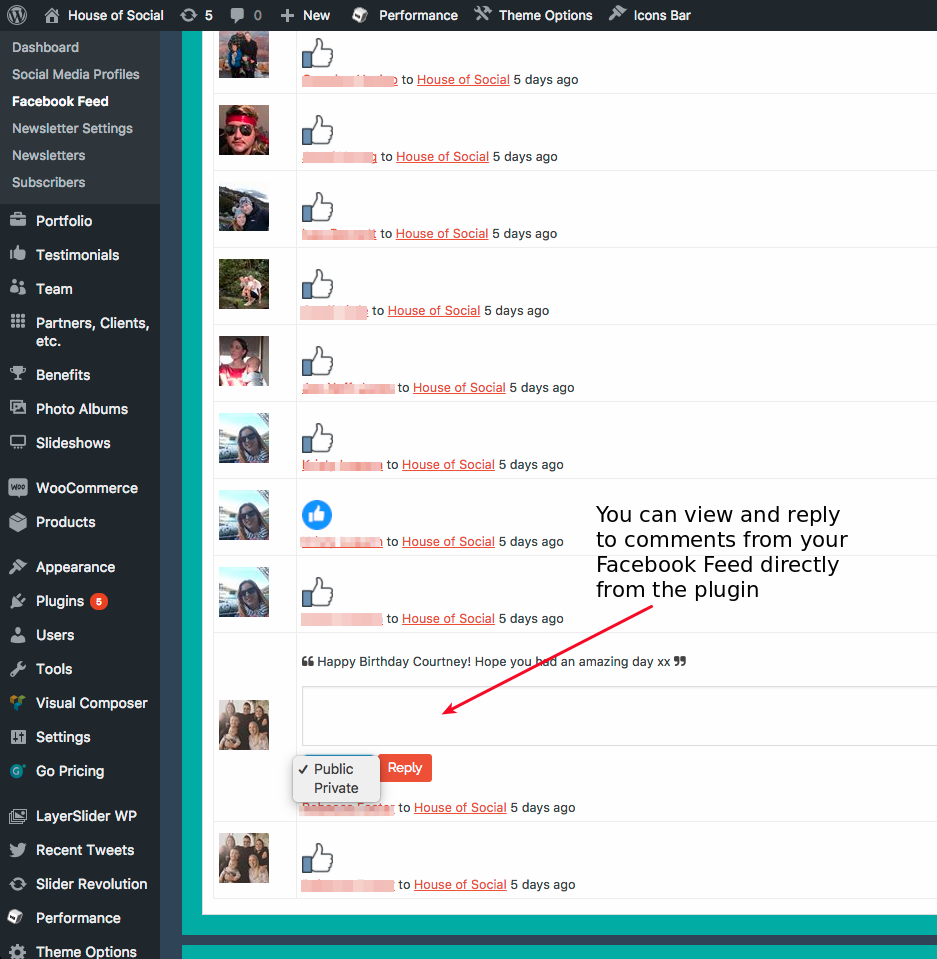
Task: Open the Facebook Feed submenu item
Action: 60,101
